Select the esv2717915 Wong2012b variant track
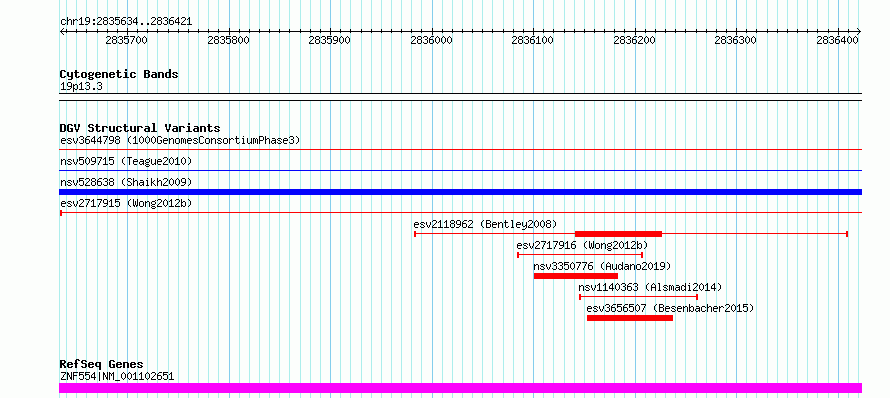The height and width of the screenshot is (398, 890). (x=460, y=212)
